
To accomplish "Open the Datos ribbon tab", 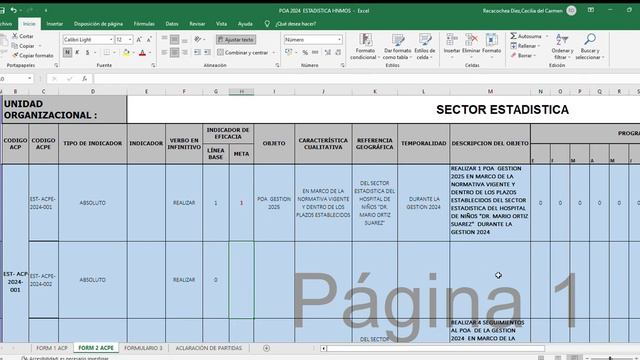I will coord(172,24).
